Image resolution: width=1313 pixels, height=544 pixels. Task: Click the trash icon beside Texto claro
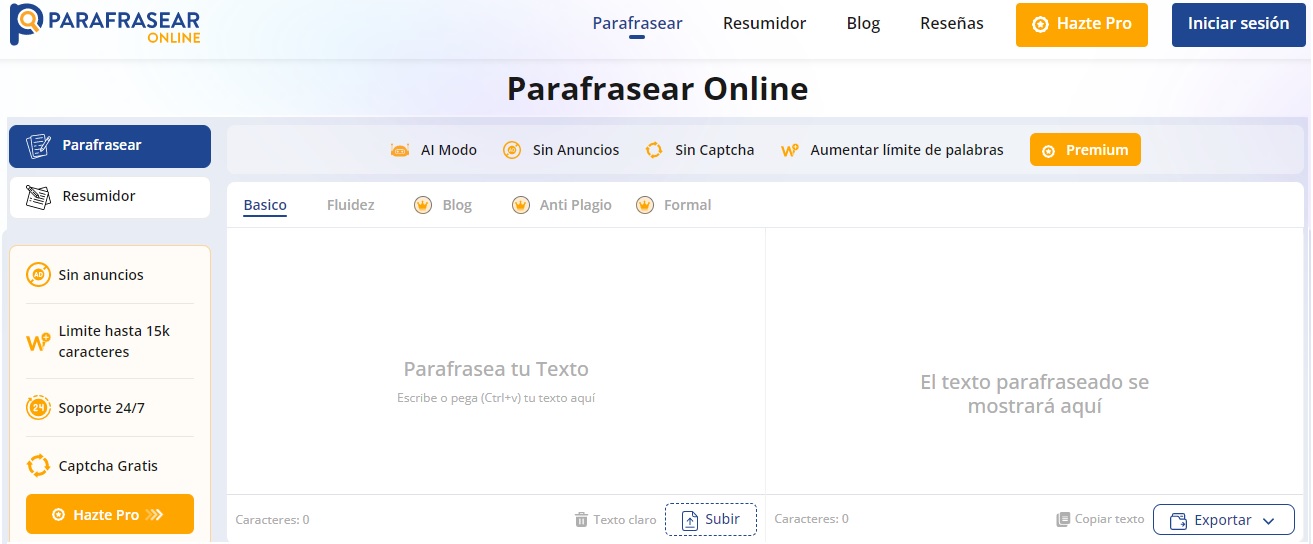point(581,520)
